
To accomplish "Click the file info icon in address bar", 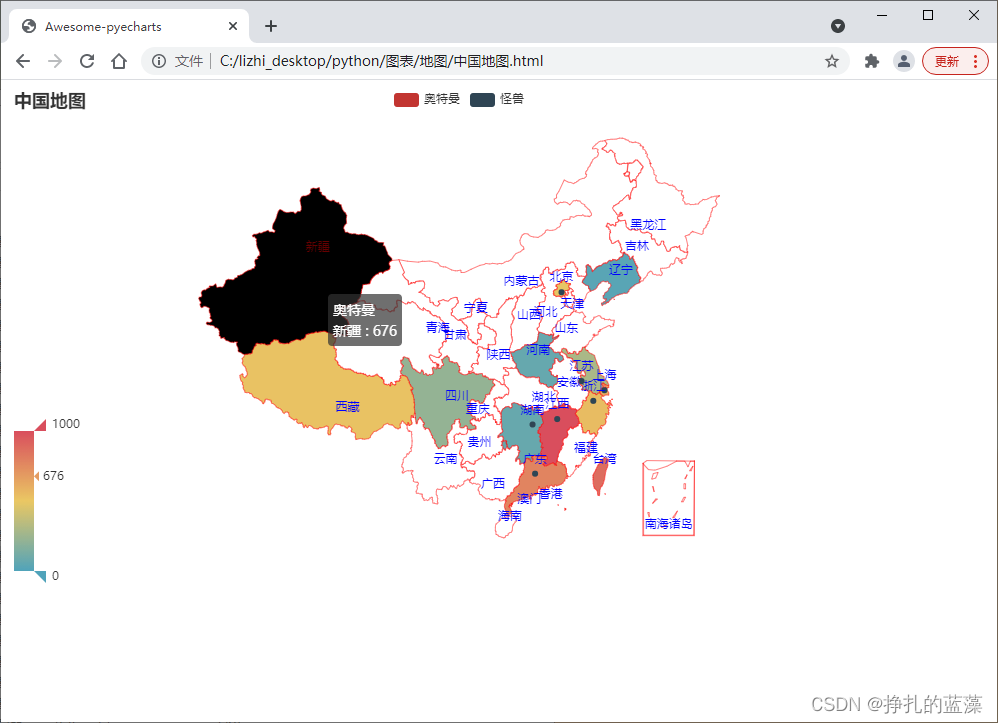I will click(x=158, y=61).
